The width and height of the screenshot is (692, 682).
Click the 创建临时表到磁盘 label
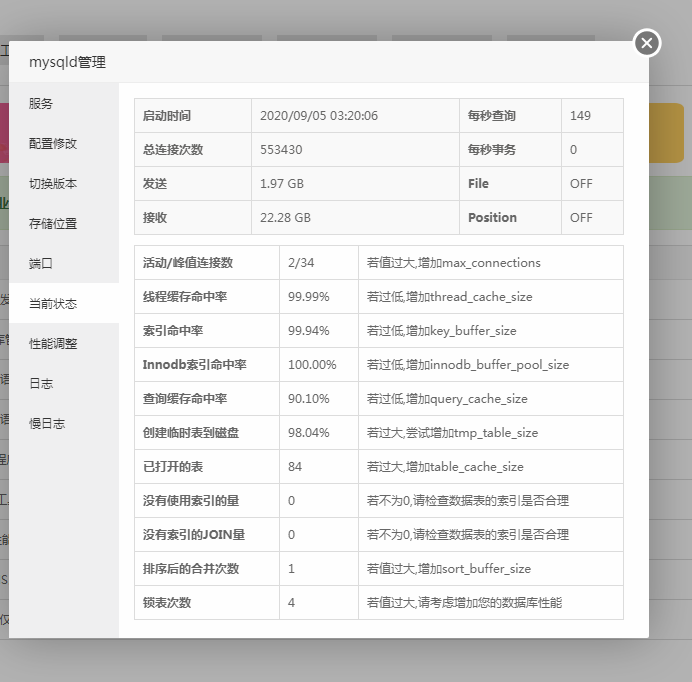(x=191, y=433)
